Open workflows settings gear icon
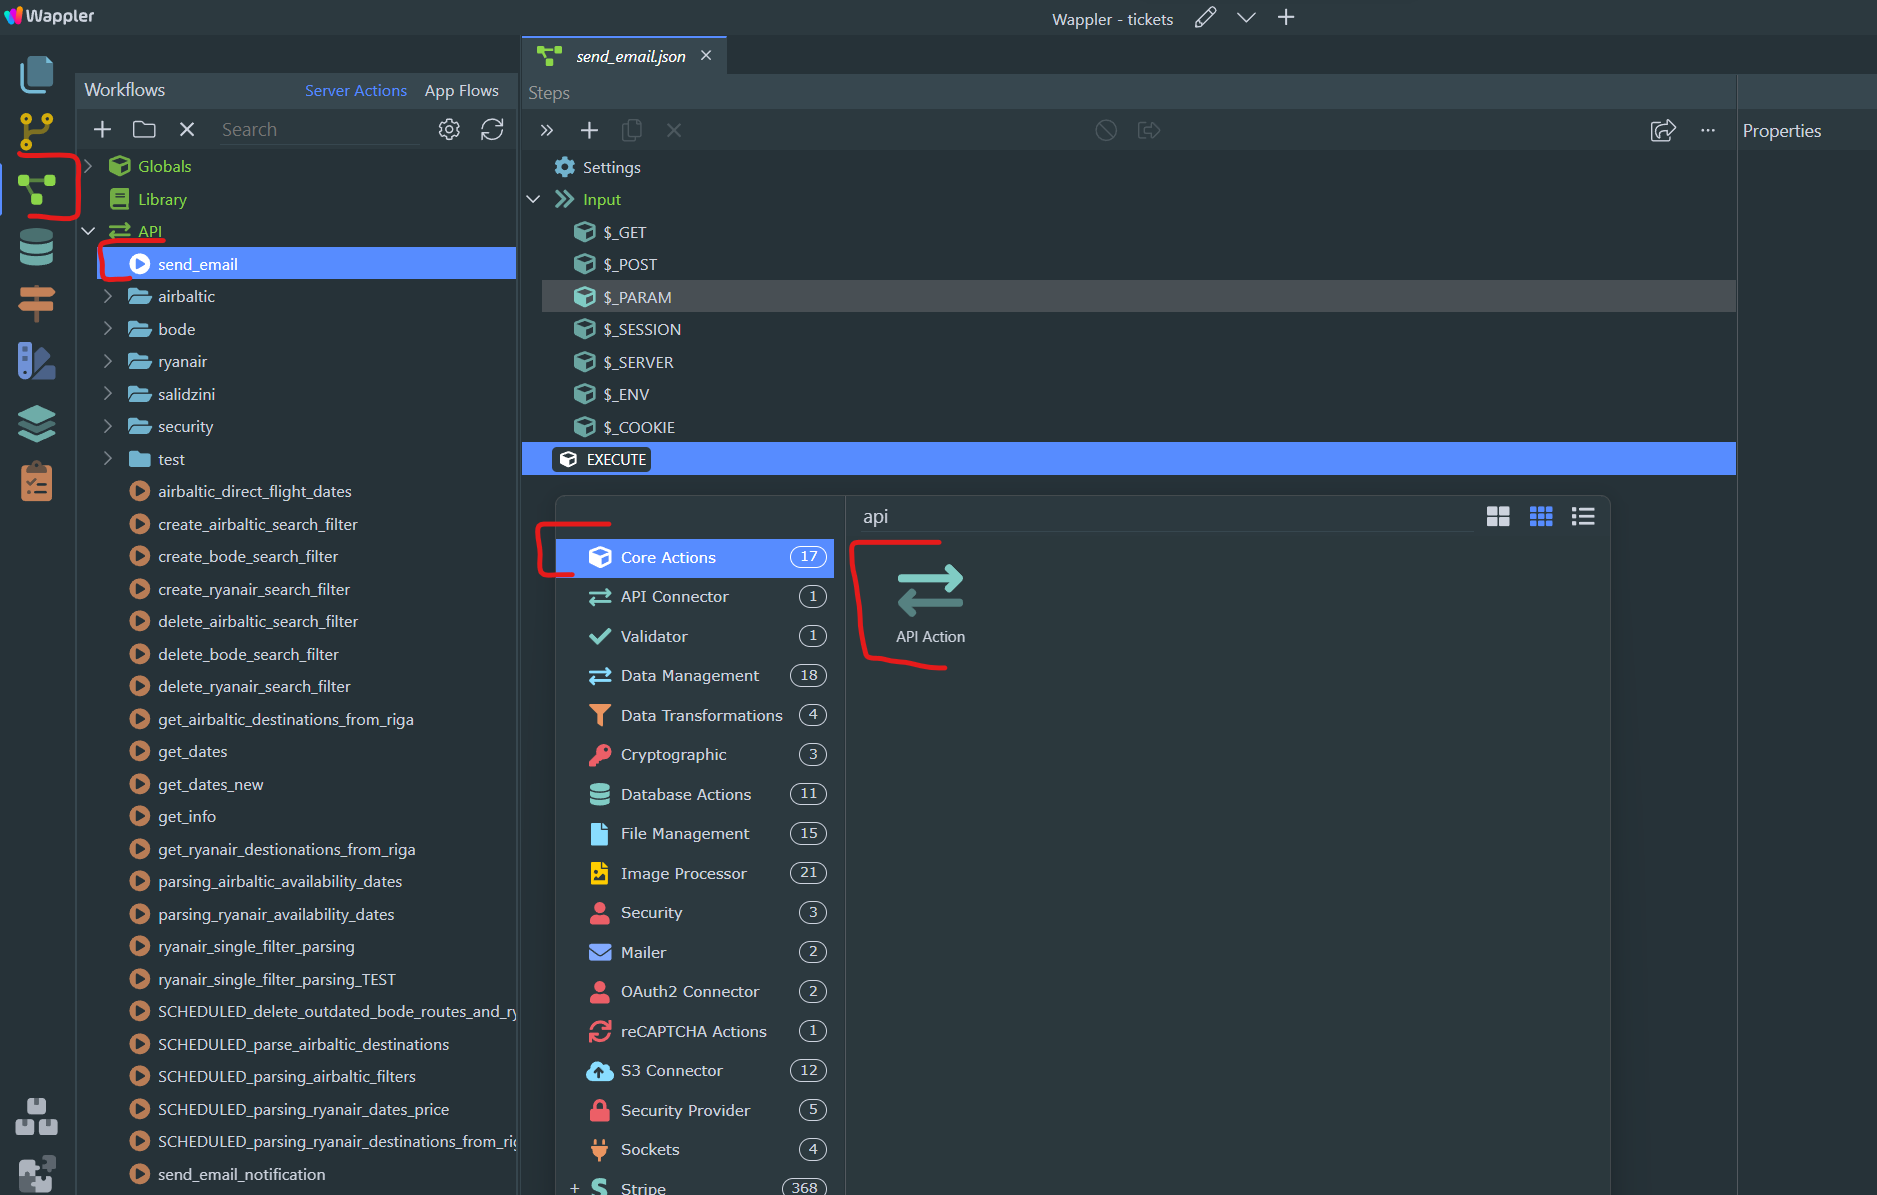The width and height of the screenshot is (1877, 1195). click(x=449, y=130)
